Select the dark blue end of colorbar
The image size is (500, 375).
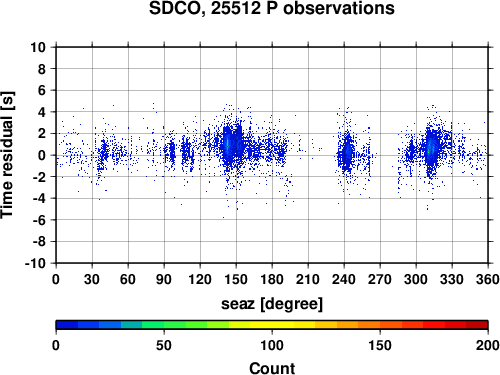(67, 325)
